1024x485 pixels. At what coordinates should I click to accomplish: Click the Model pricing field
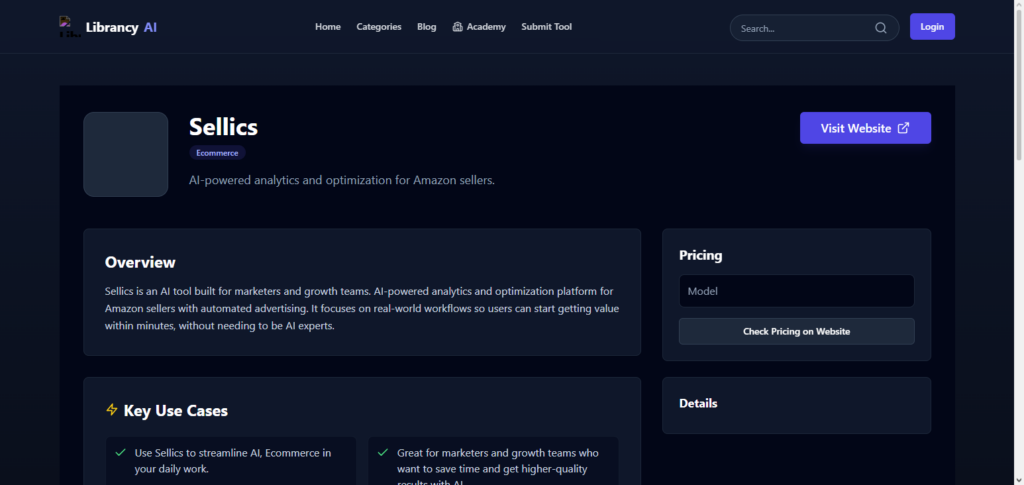click(796, 291)
